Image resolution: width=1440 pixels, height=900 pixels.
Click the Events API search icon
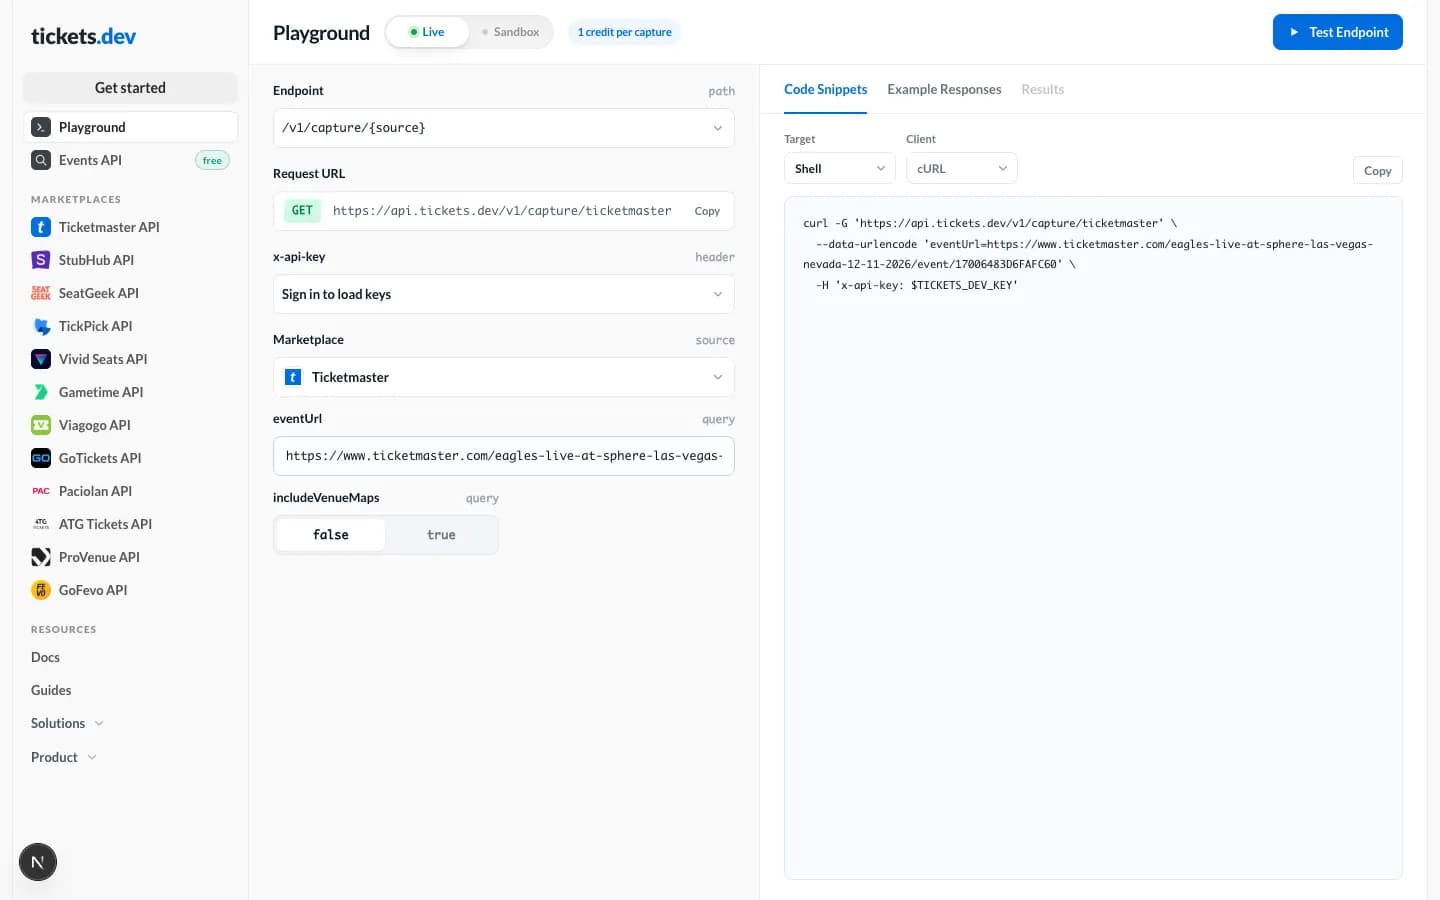click(x=41, y=160)
